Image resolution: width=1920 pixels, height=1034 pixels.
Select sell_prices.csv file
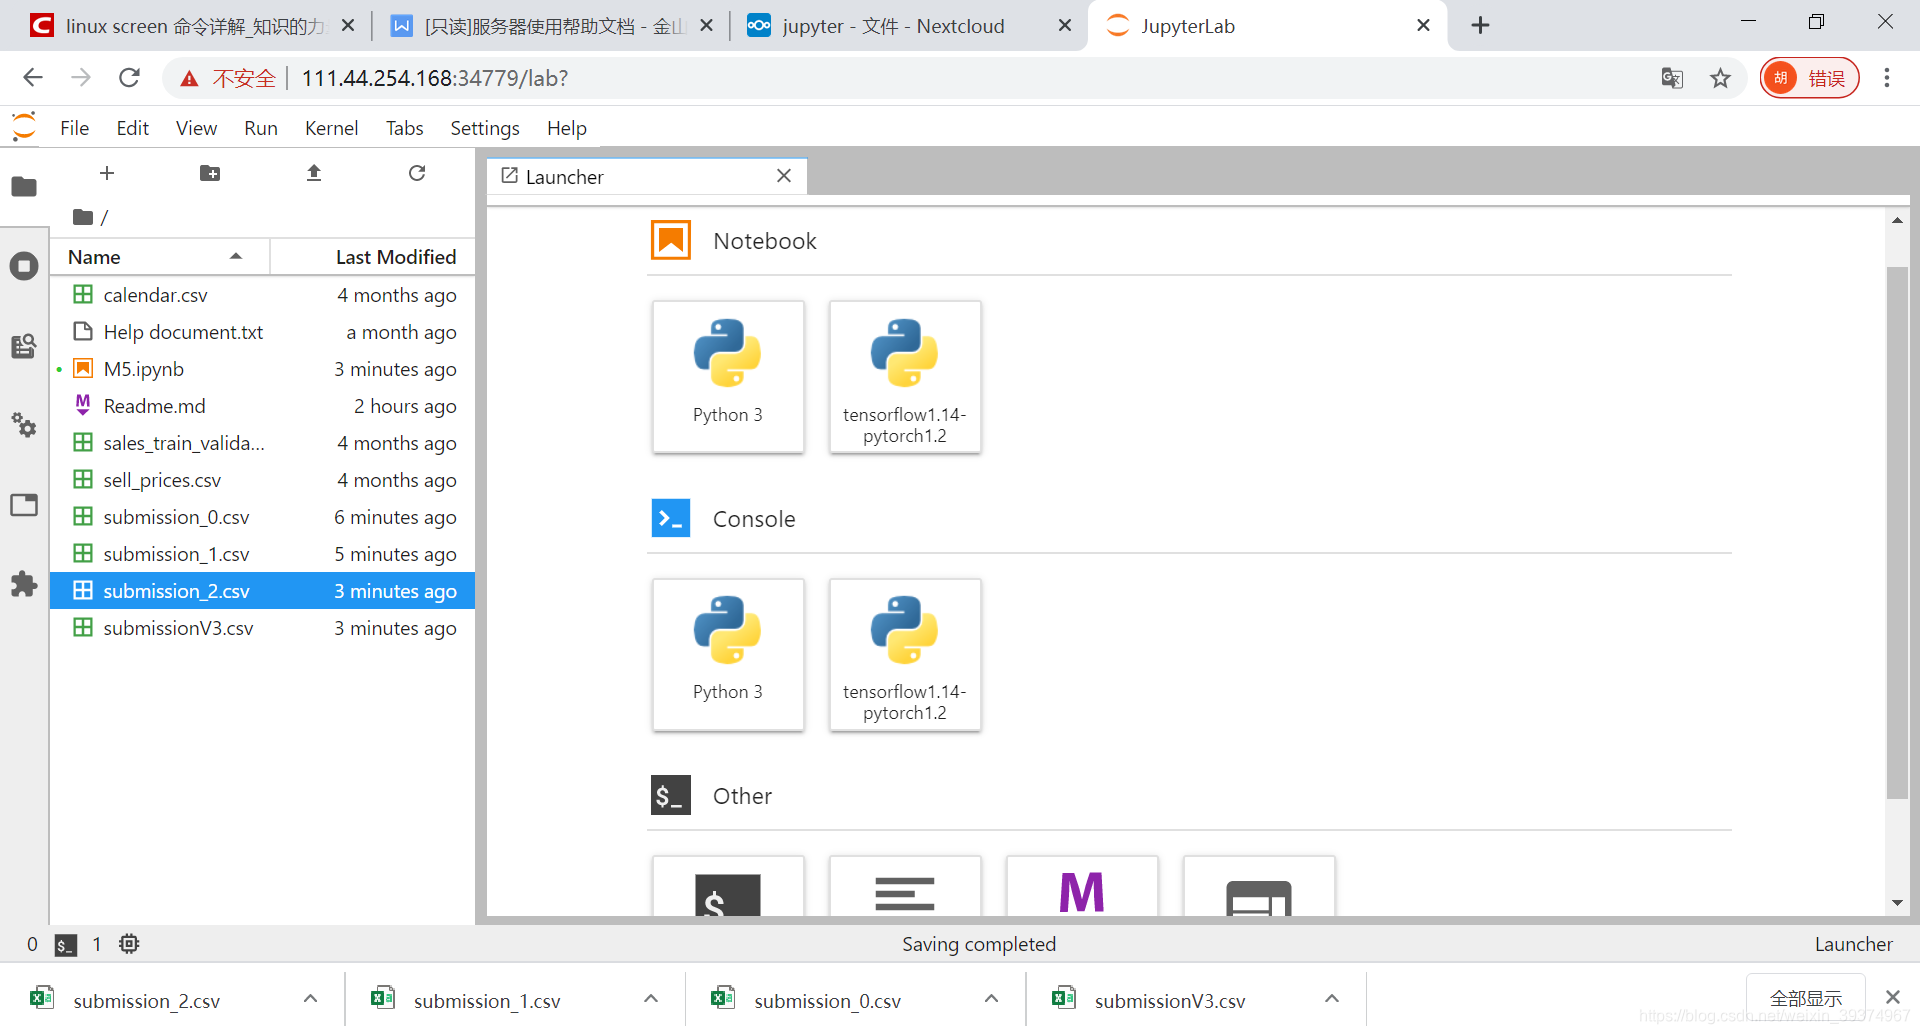coord(263,480)
